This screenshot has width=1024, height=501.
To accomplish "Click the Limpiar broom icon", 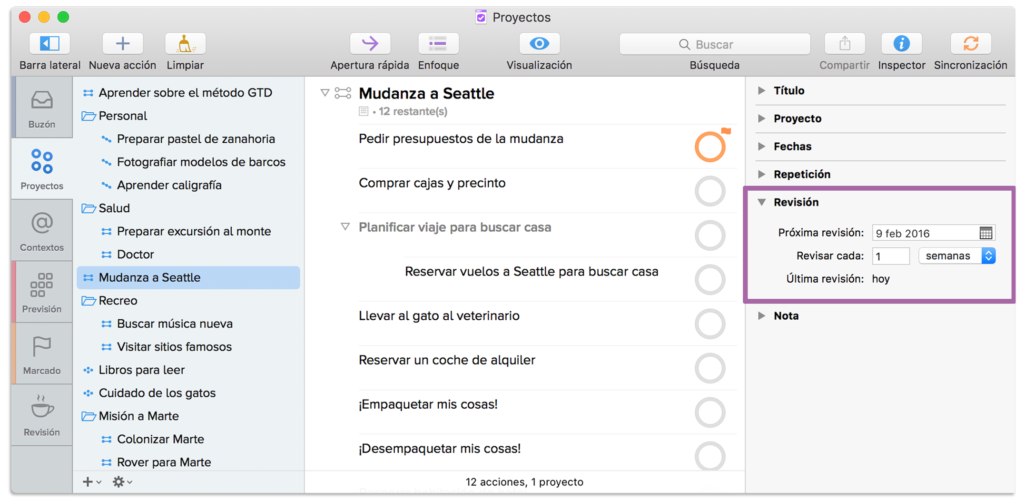I will 185,44.
